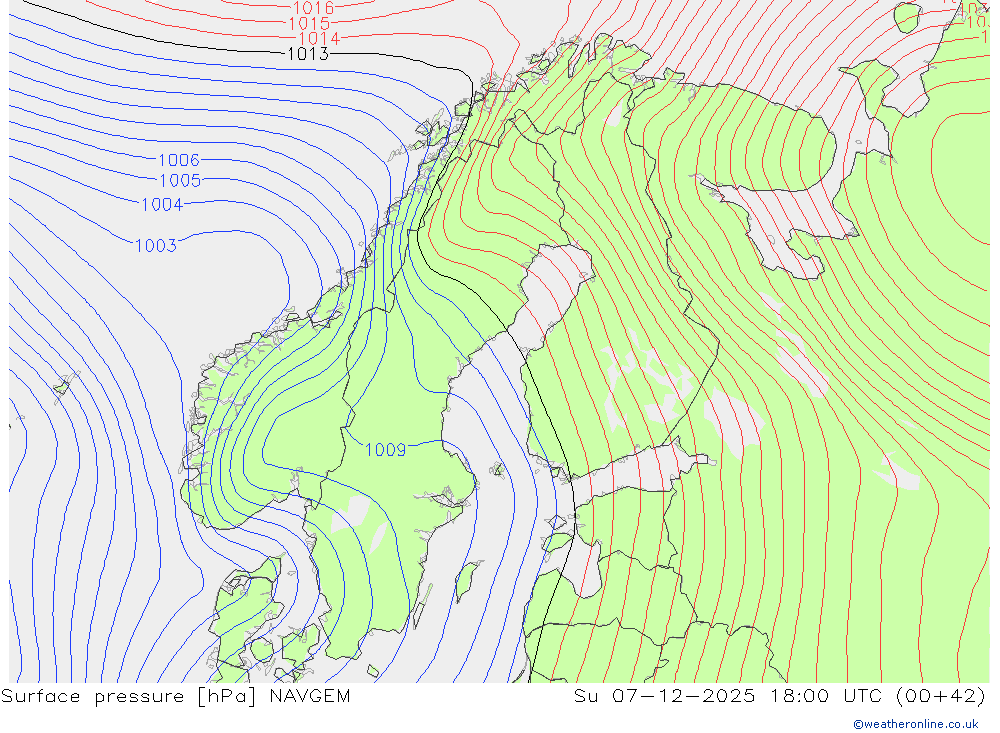The height and width of the screenshot is (733, 1000).
Task: Click the 18:00 UTC (00+42) time text
Action: click(x=878, y=696)
